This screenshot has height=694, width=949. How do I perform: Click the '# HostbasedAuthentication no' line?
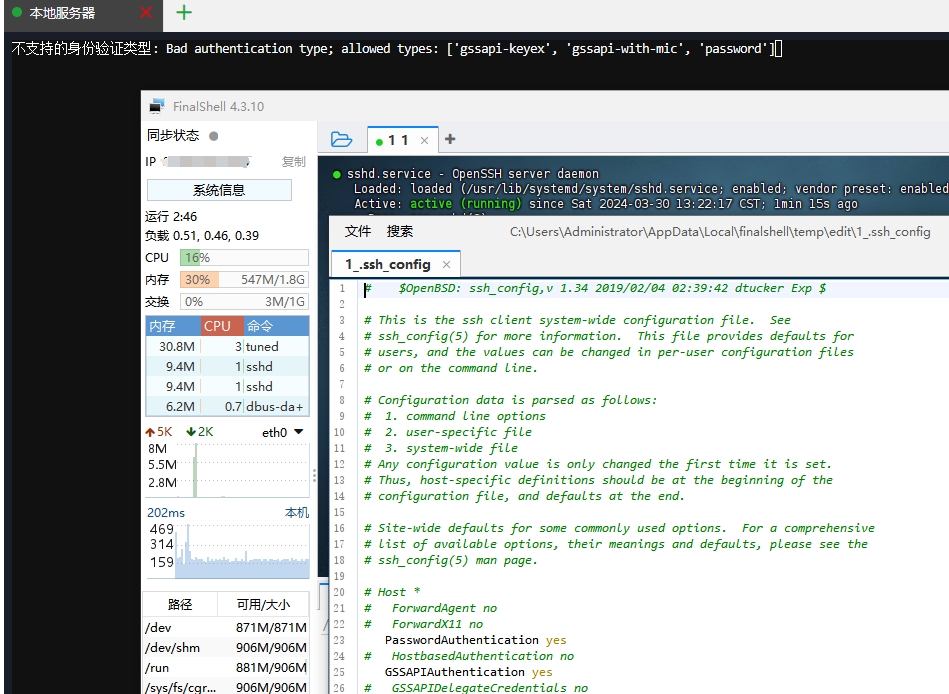(x=469, y=656)
